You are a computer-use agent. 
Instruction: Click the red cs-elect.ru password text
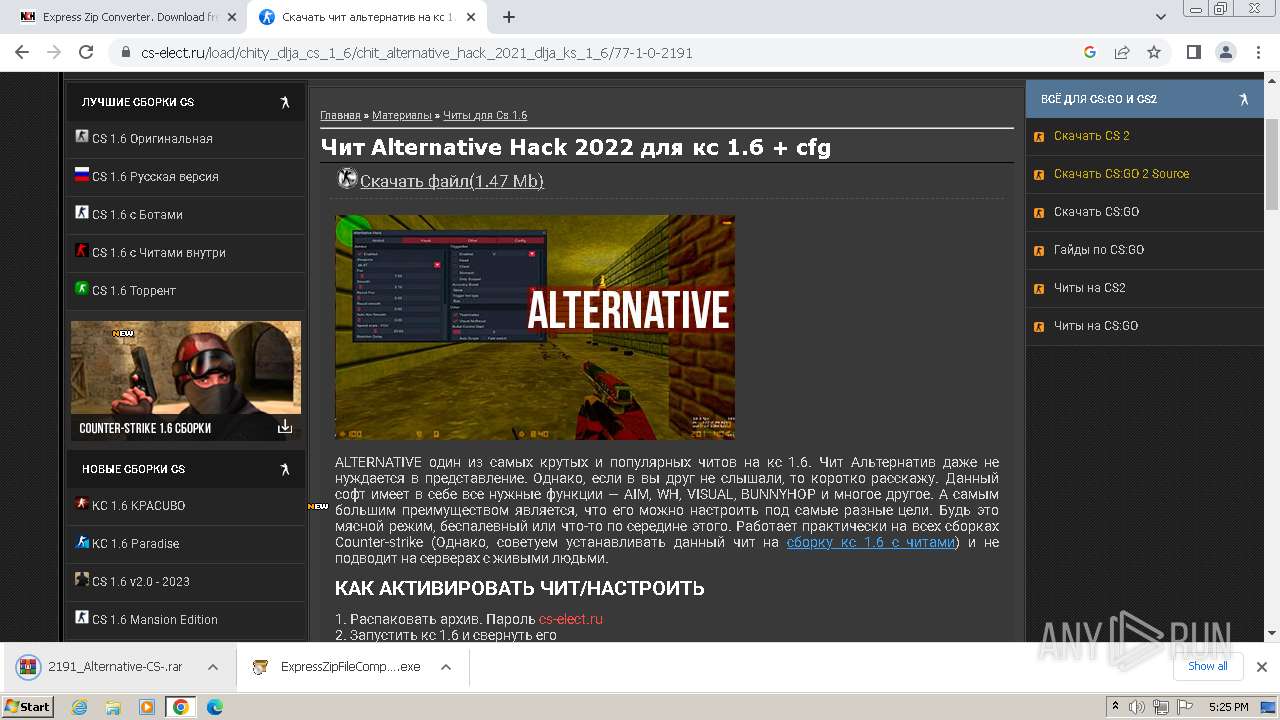pyautogui.click(x=571, y=619)
